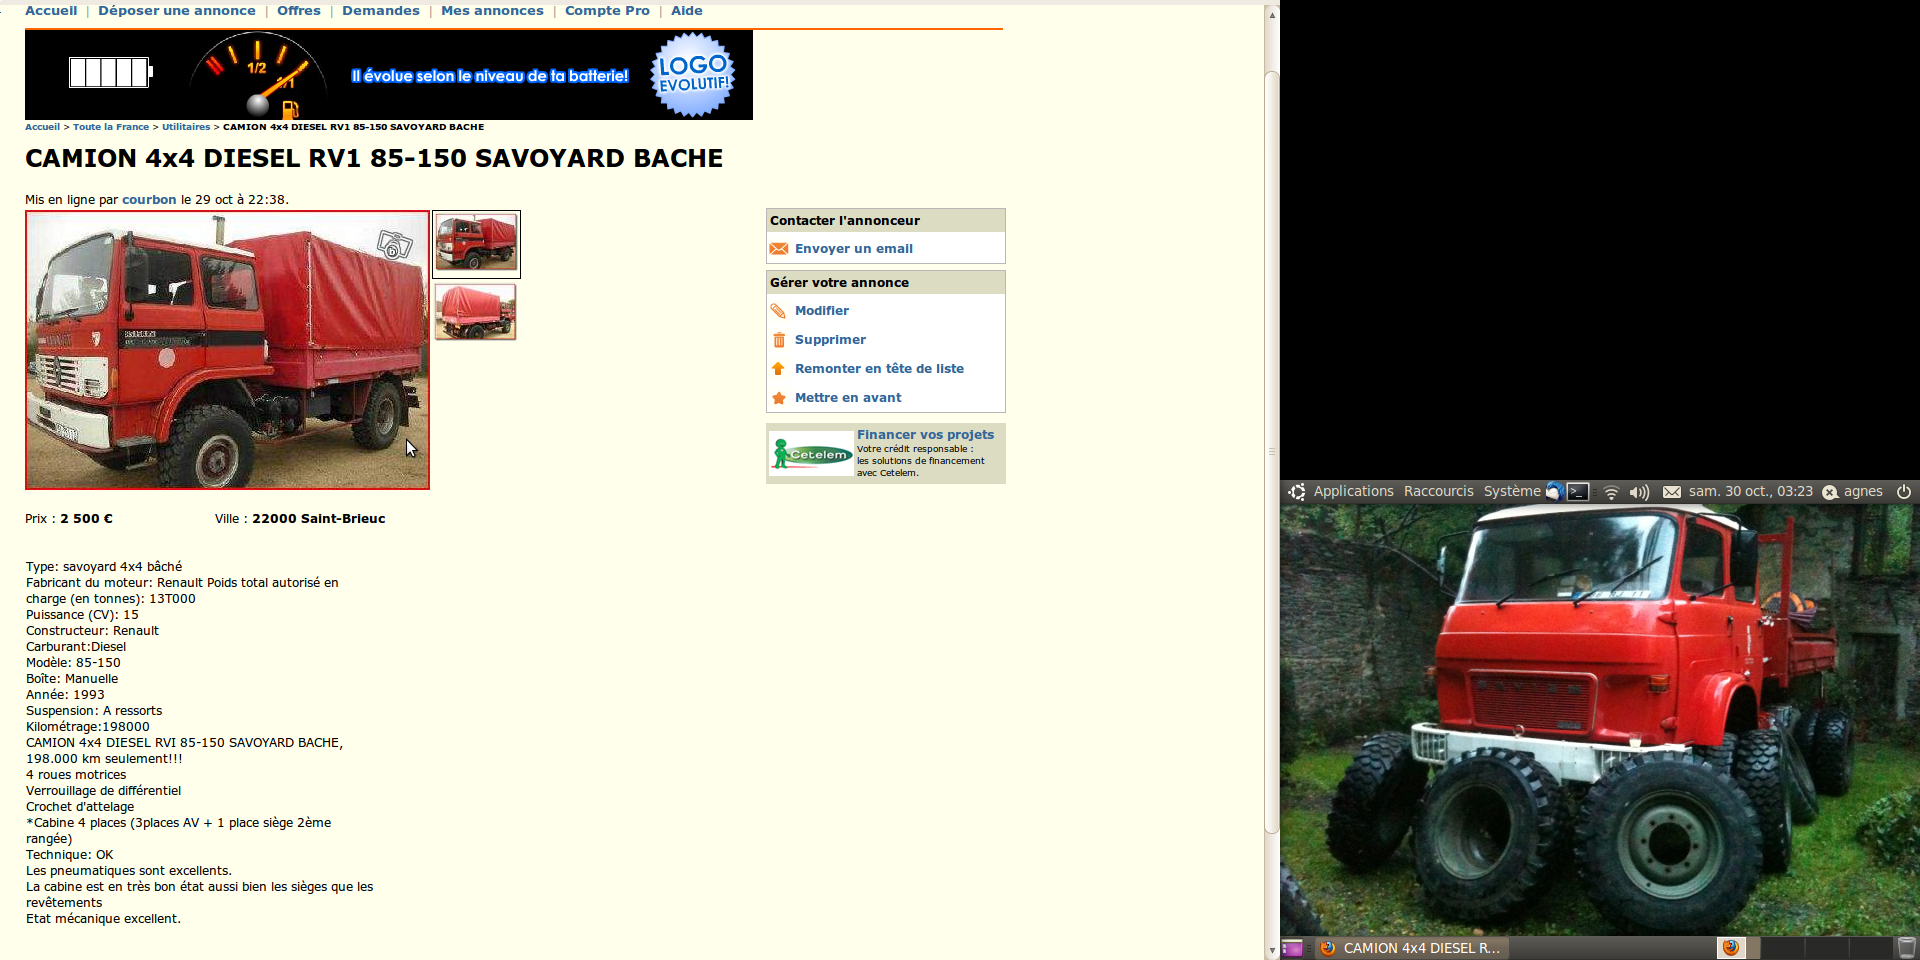This screenshot has width=1920, height=960.
Task: Click the orange arrow beside Remonter en tête
Action: click(x=779, y=369)
